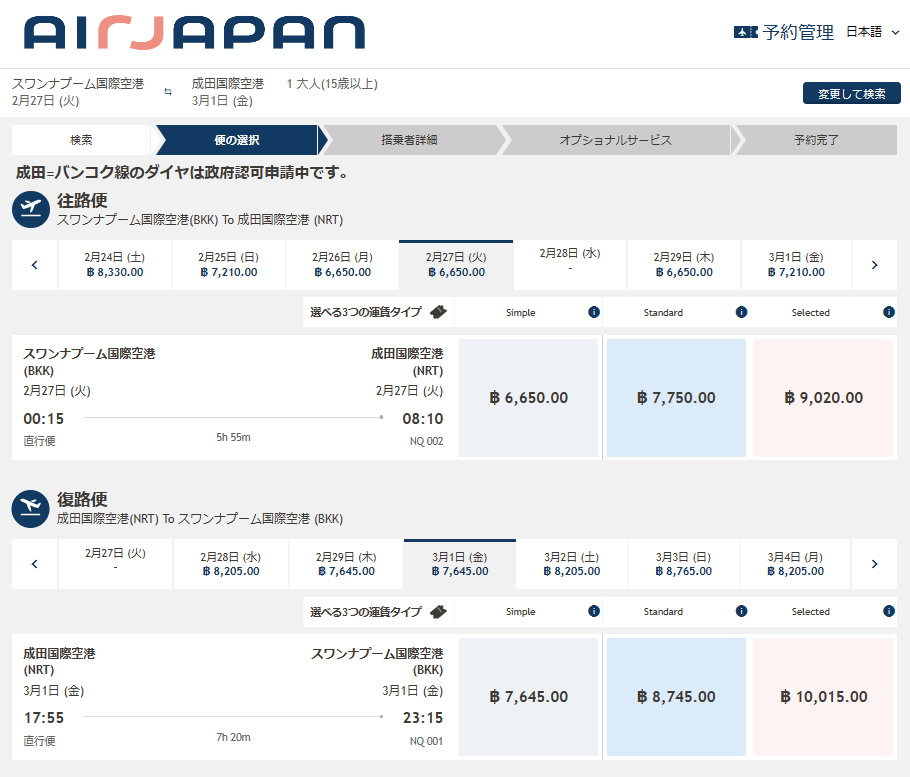The width and height of the screenshot is (910, 777).
Task: Select Simple fare ฿6,650.00 for NQ 002
Action: coord(529,397)
